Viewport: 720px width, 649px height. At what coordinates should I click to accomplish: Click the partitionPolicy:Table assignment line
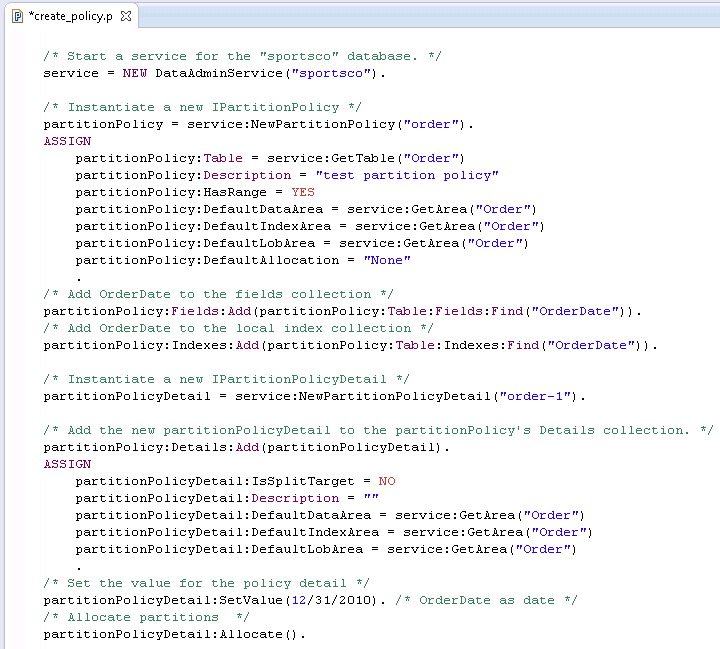[x=270, y=158]
